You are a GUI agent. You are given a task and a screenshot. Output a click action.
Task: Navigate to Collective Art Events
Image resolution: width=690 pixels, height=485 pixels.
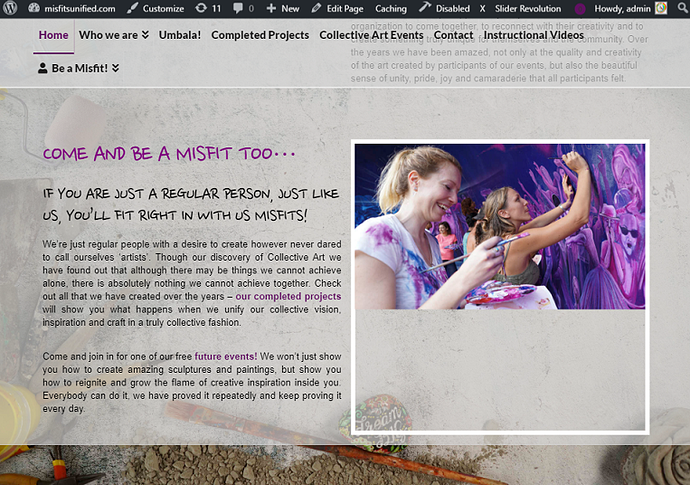tap(371, 35)
